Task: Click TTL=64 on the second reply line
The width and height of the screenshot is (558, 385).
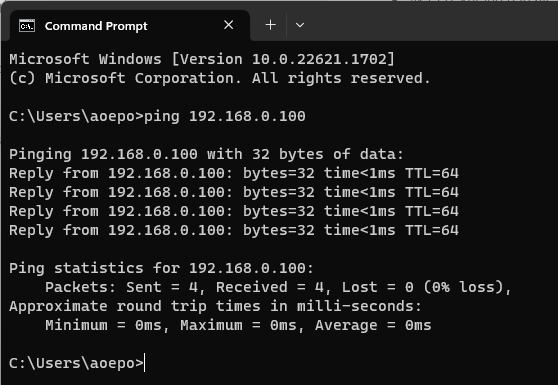Action: pyautogui.click(x=432, y=192)
